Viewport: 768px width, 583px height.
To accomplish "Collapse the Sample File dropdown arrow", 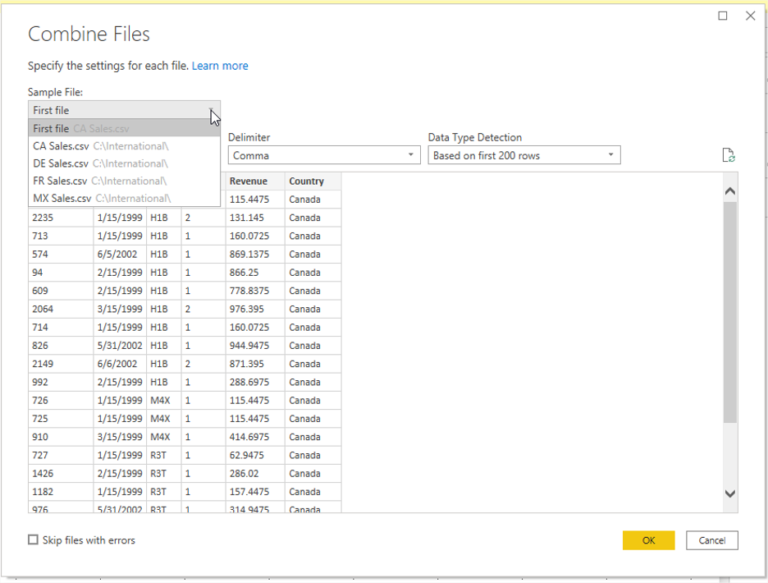I will (211, 111).
